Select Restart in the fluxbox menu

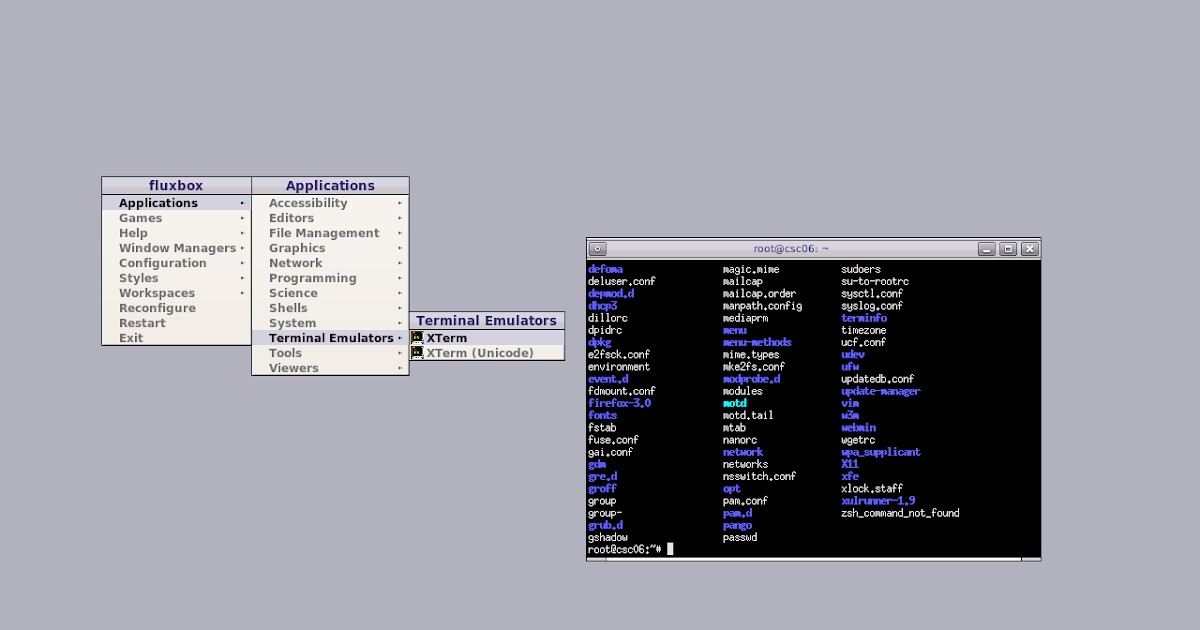tap(176, 323)
